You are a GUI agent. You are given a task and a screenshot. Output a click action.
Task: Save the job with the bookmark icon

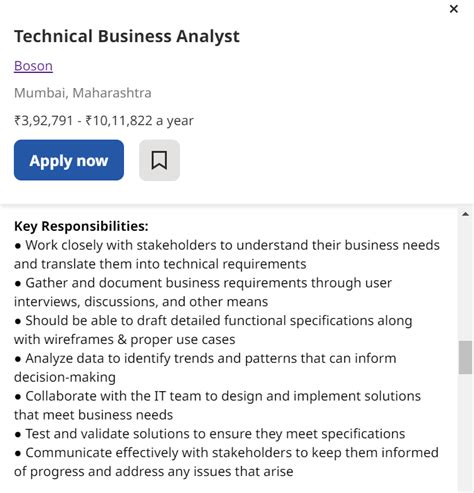[x=159, y=160]
